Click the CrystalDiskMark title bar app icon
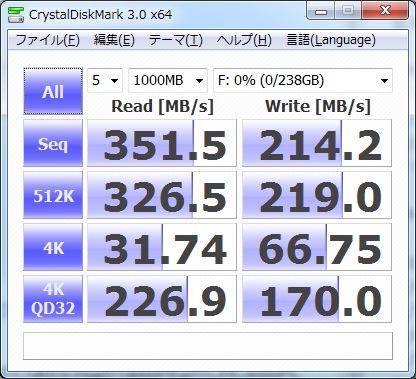The height and width of the screenshot is (379, 416). pyautogui.click(x=16, y=14)
